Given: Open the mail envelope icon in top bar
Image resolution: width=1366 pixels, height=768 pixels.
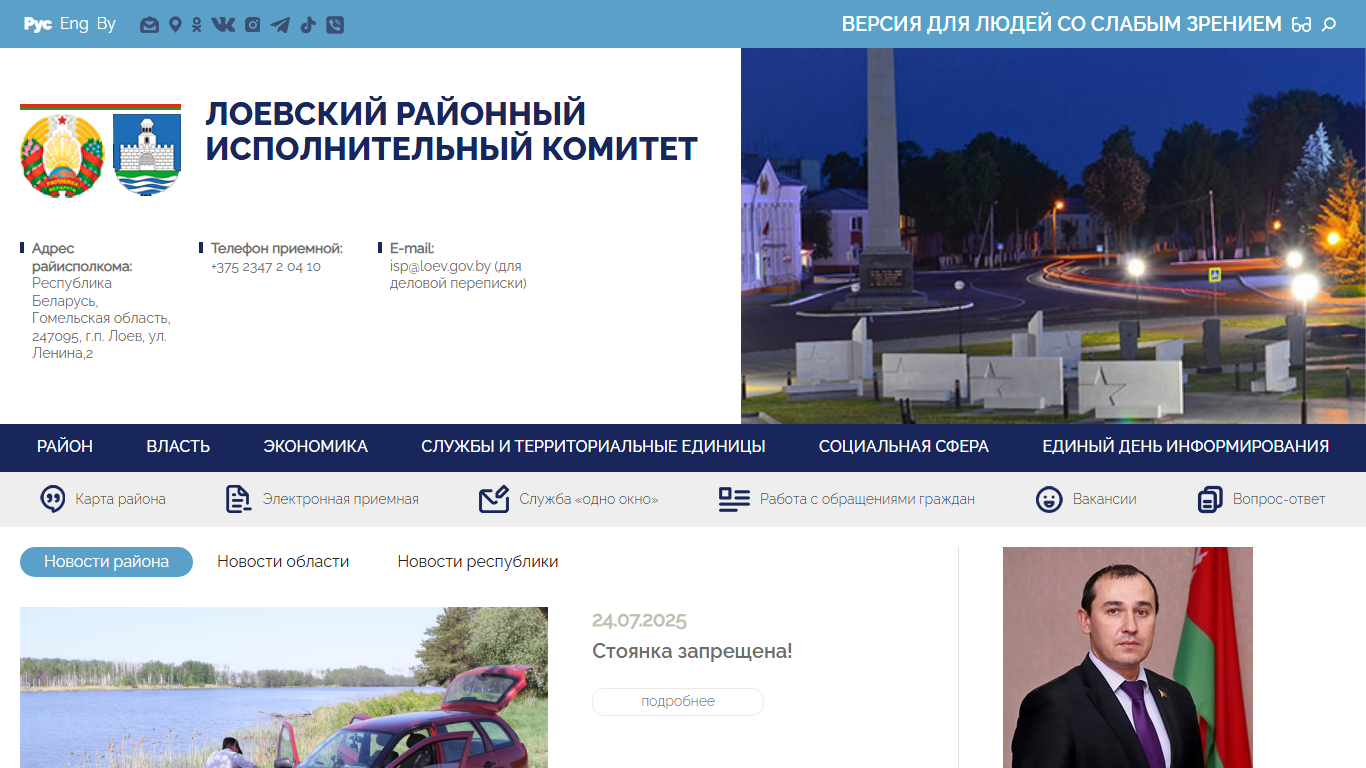Looking at the screenshot, I should pos(149,25).
